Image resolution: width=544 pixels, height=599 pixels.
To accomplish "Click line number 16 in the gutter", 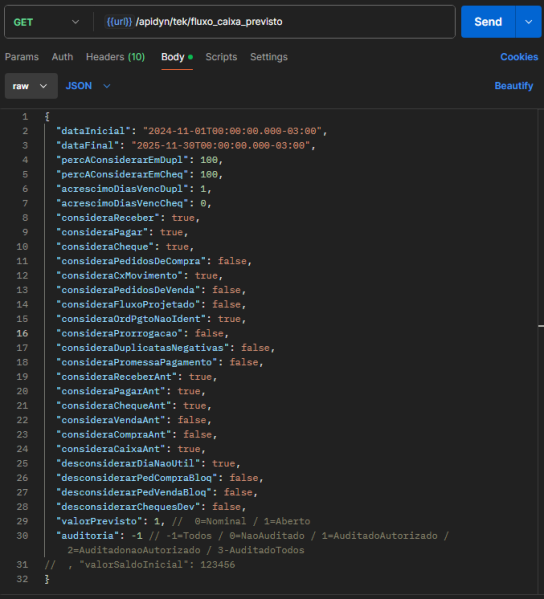I will (x=22, y=334).
